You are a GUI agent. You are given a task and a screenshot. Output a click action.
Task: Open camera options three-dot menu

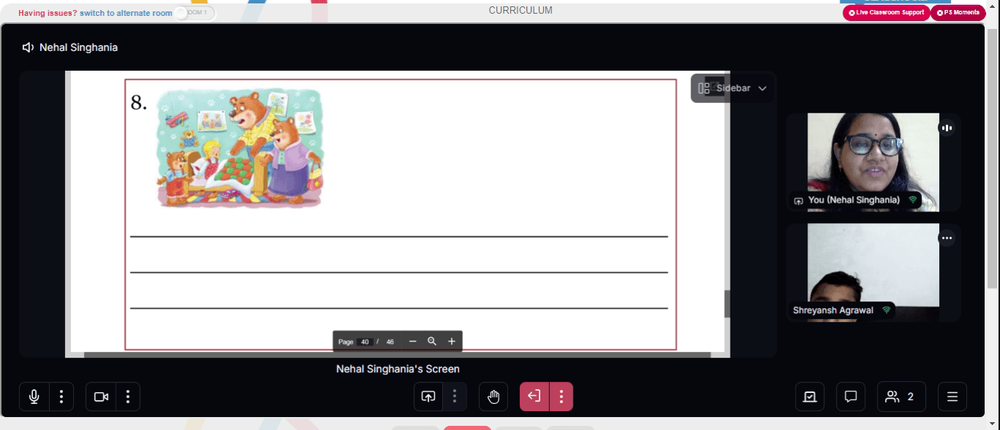[x=128, y=397]
